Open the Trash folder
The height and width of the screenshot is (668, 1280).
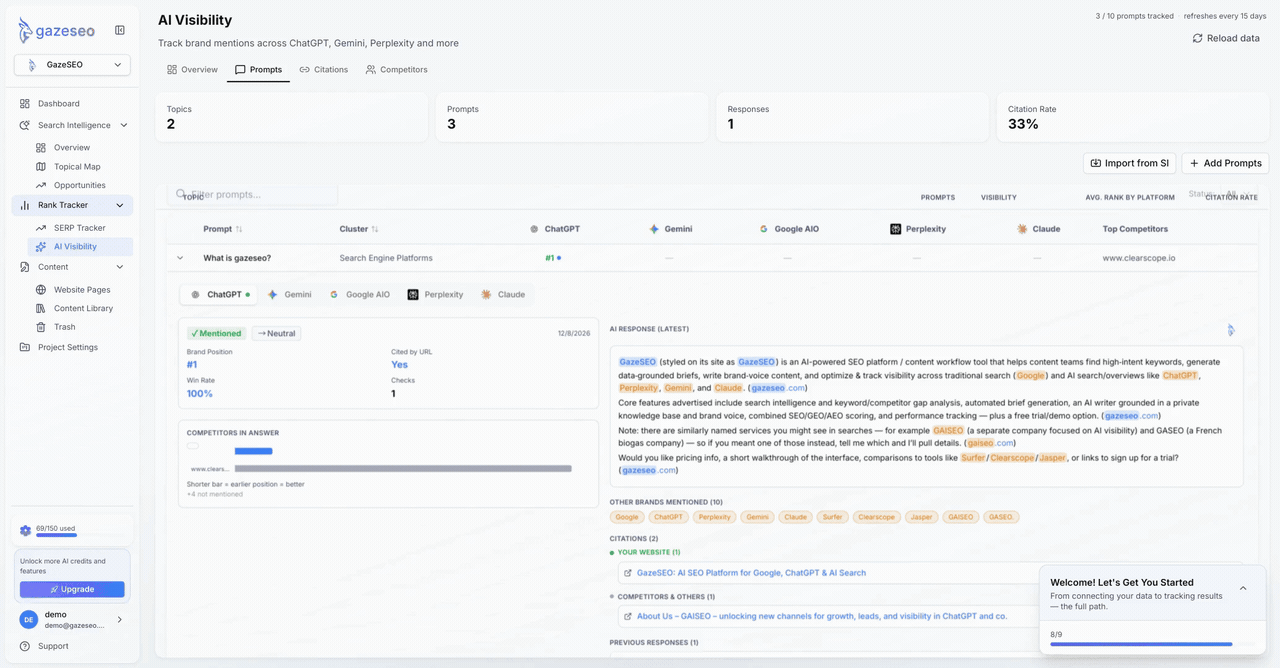click(64, 327)
